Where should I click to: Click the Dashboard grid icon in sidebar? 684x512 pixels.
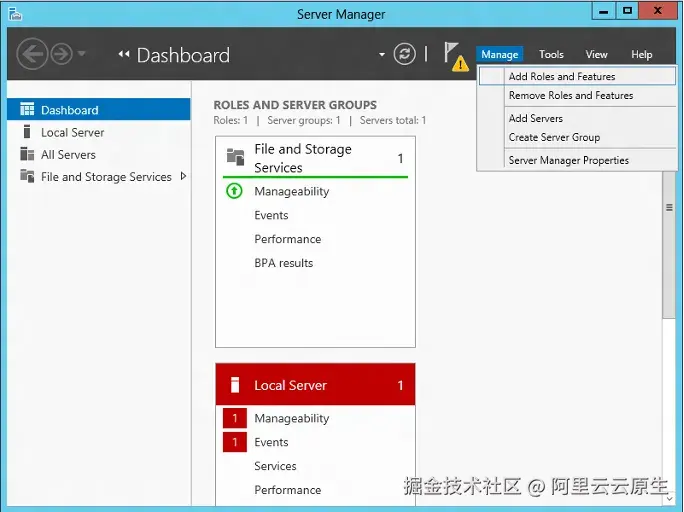coord(27,109)
